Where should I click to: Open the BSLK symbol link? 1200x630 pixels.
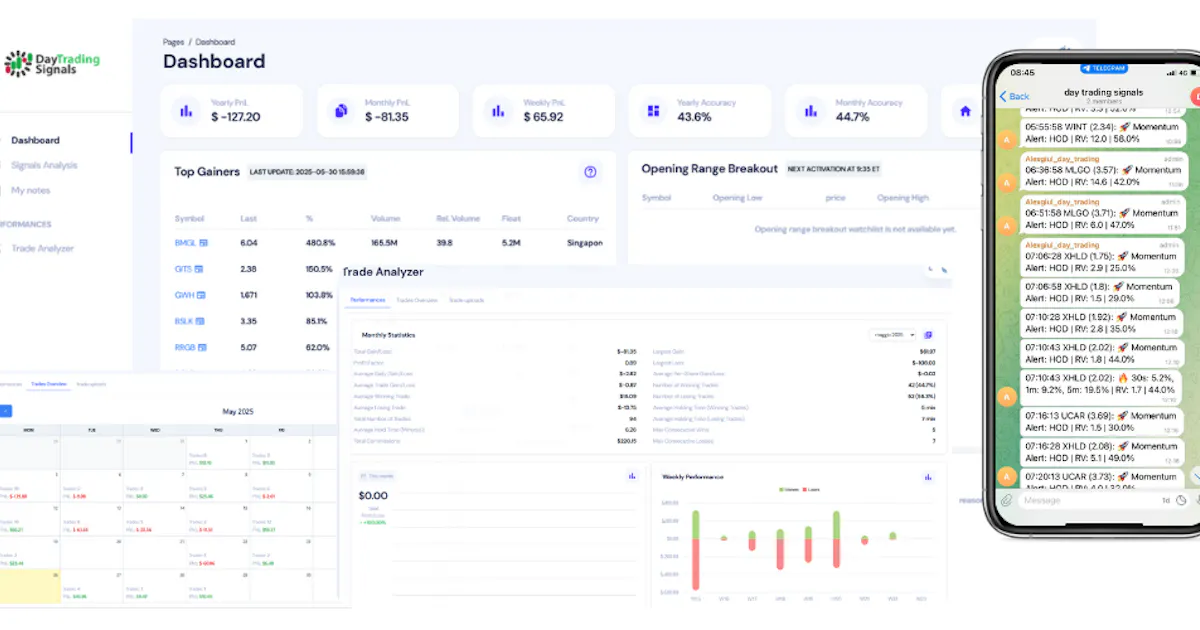coord(184,321)
